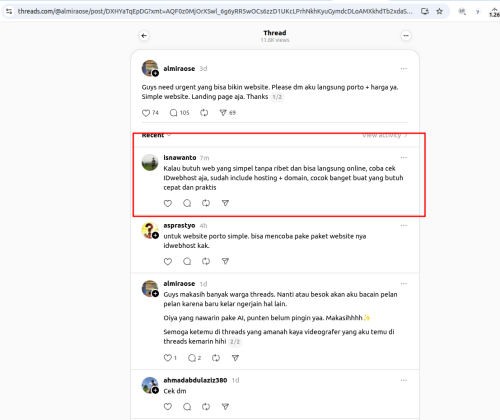This screenshot has height=420, width=500.
Task: Click asprastyo's profile avatar
Action: click(150, 231)
